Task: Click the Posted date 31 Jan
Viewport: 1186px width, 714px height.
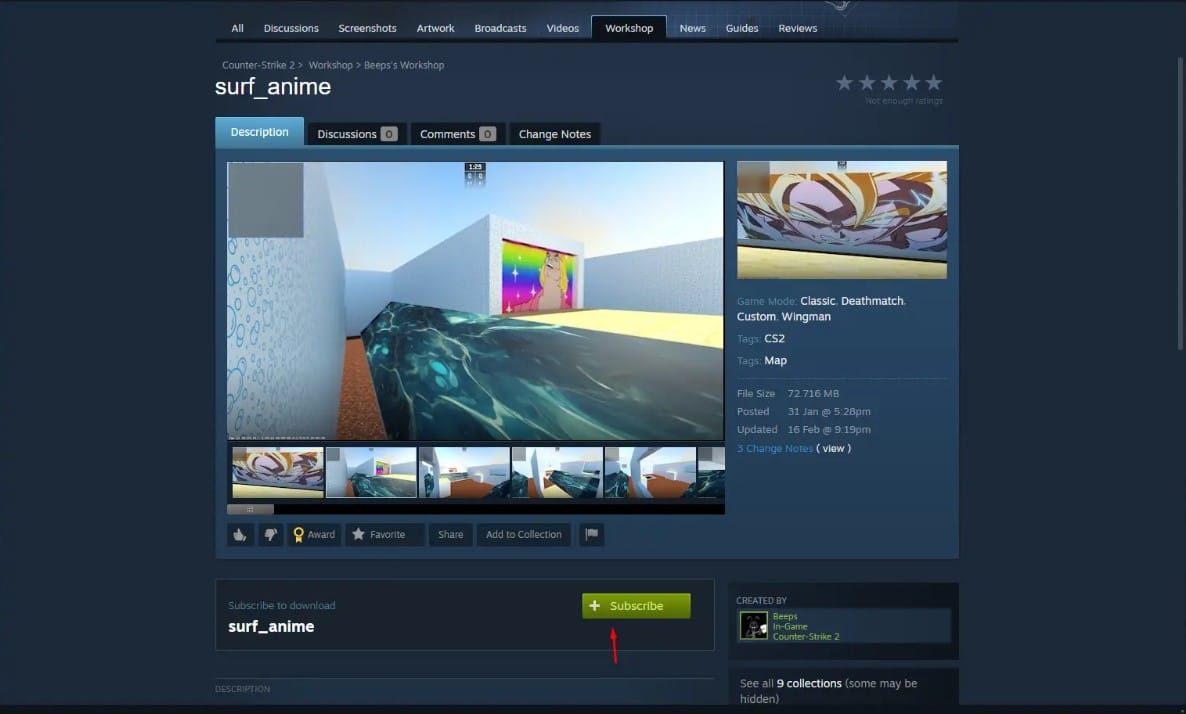Action: pos(829,411)
